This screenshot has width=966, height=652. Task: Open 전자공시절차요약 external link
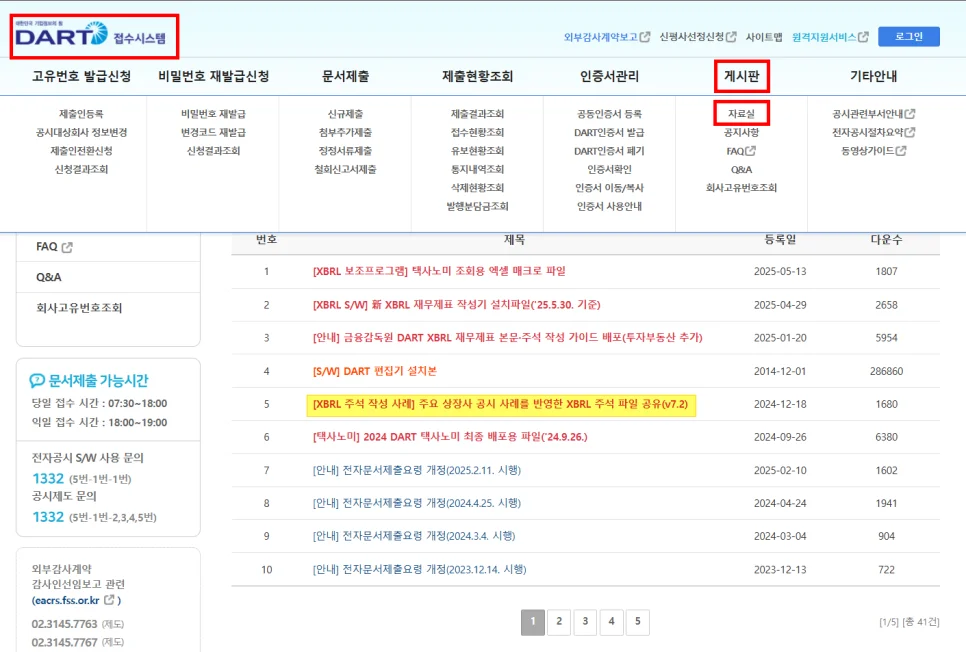pos(873,132)
